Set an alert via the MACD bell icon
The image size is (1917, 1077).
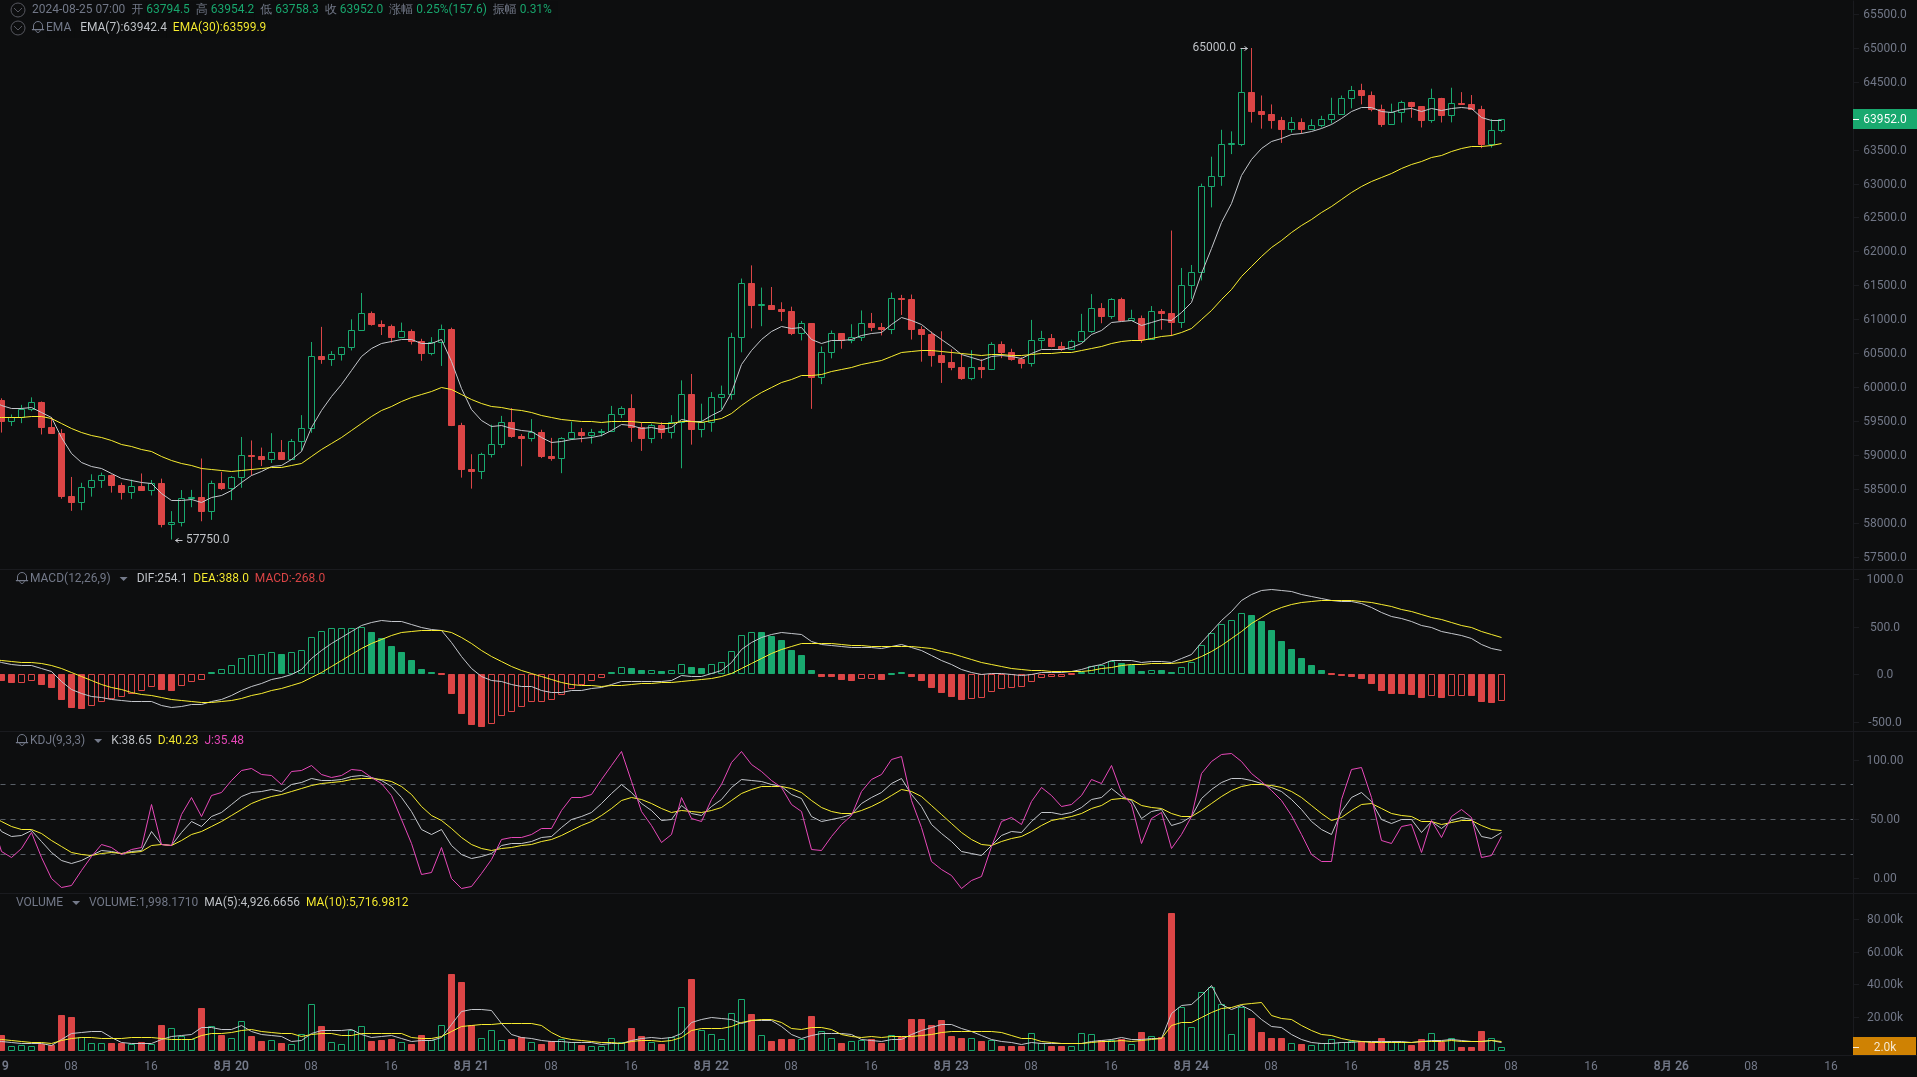20,578
